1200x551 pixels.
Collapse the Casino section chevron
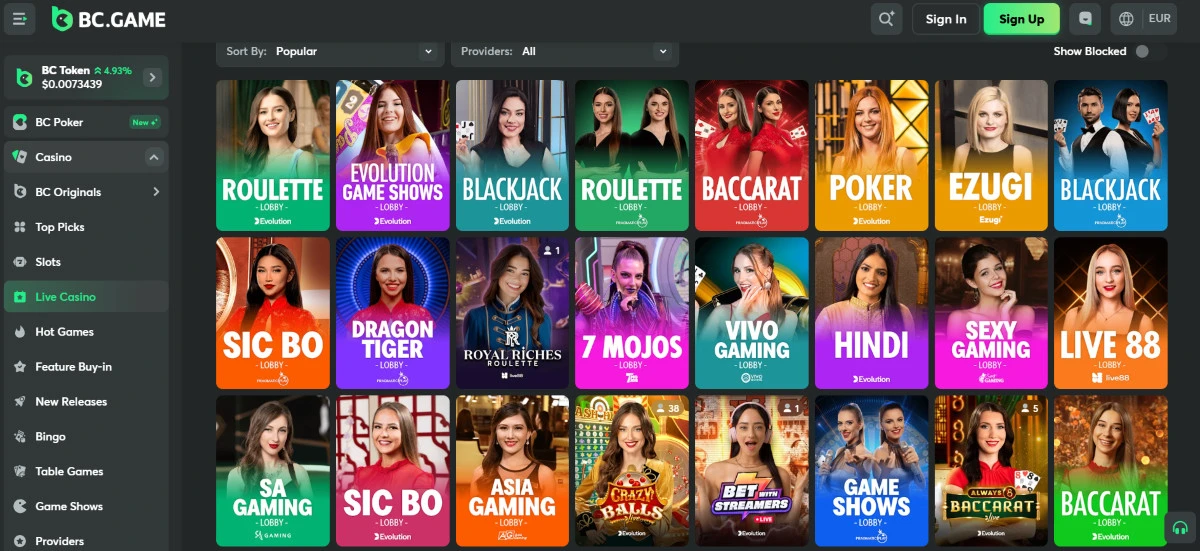(x=154, y=157)
